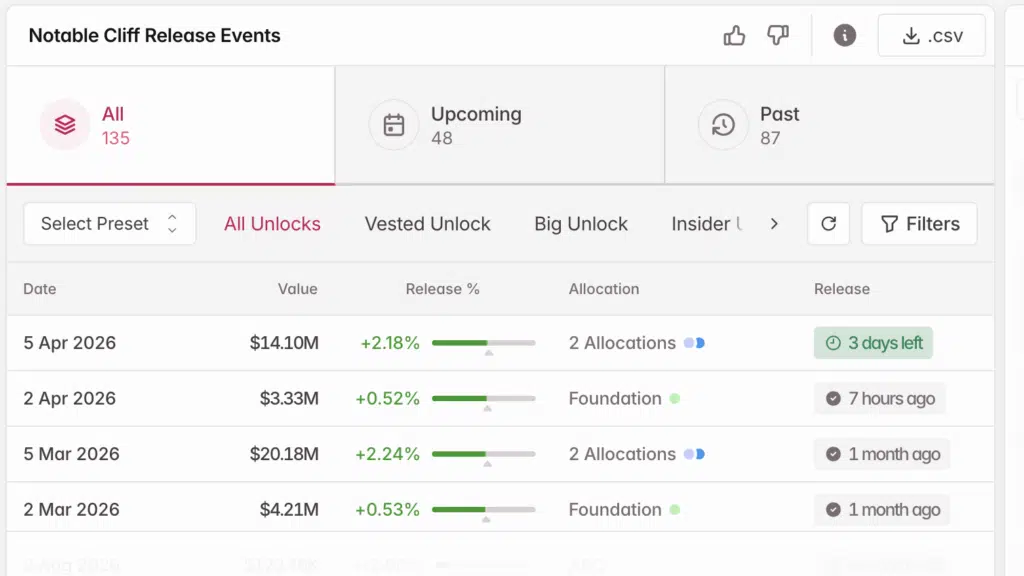
Task: Click the thumbs up icon
Action: point(734,36)
